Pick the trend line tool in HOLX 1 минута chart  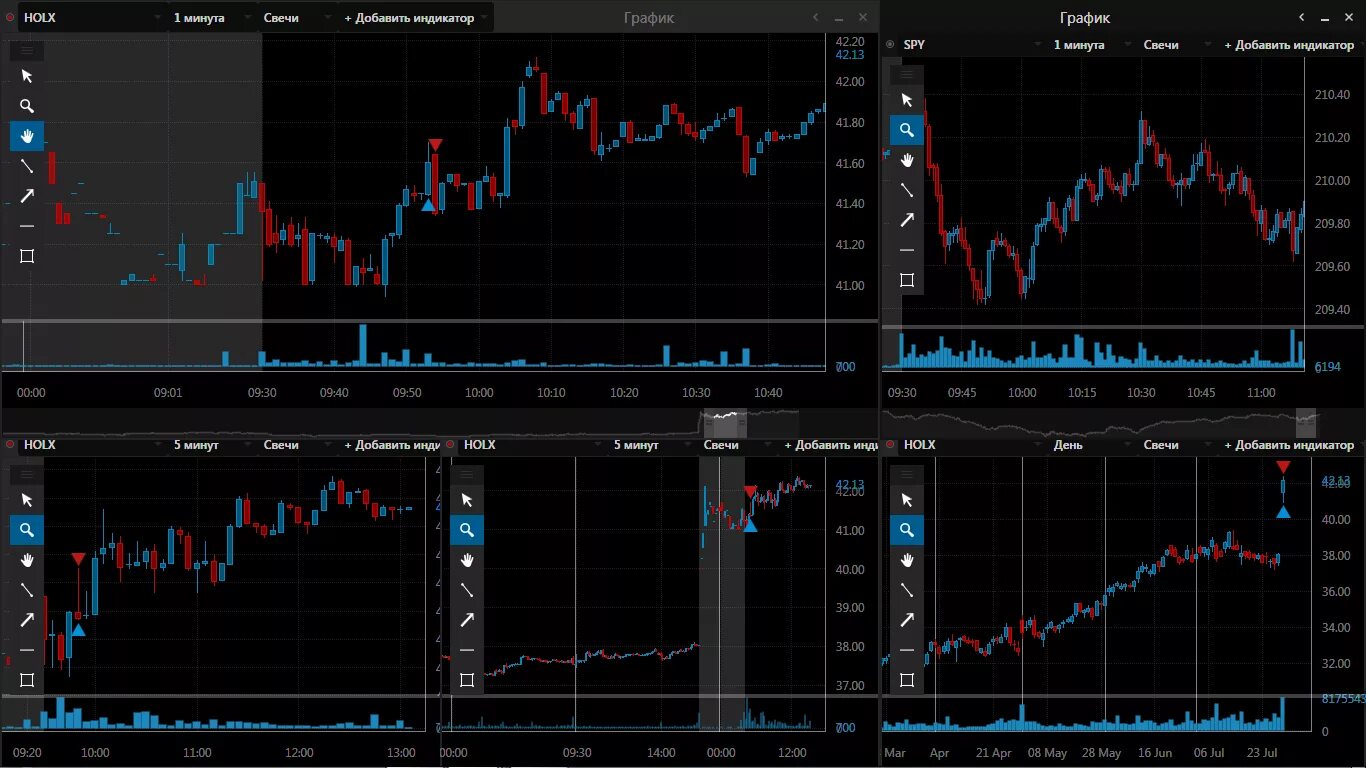(x=27, y=166)
